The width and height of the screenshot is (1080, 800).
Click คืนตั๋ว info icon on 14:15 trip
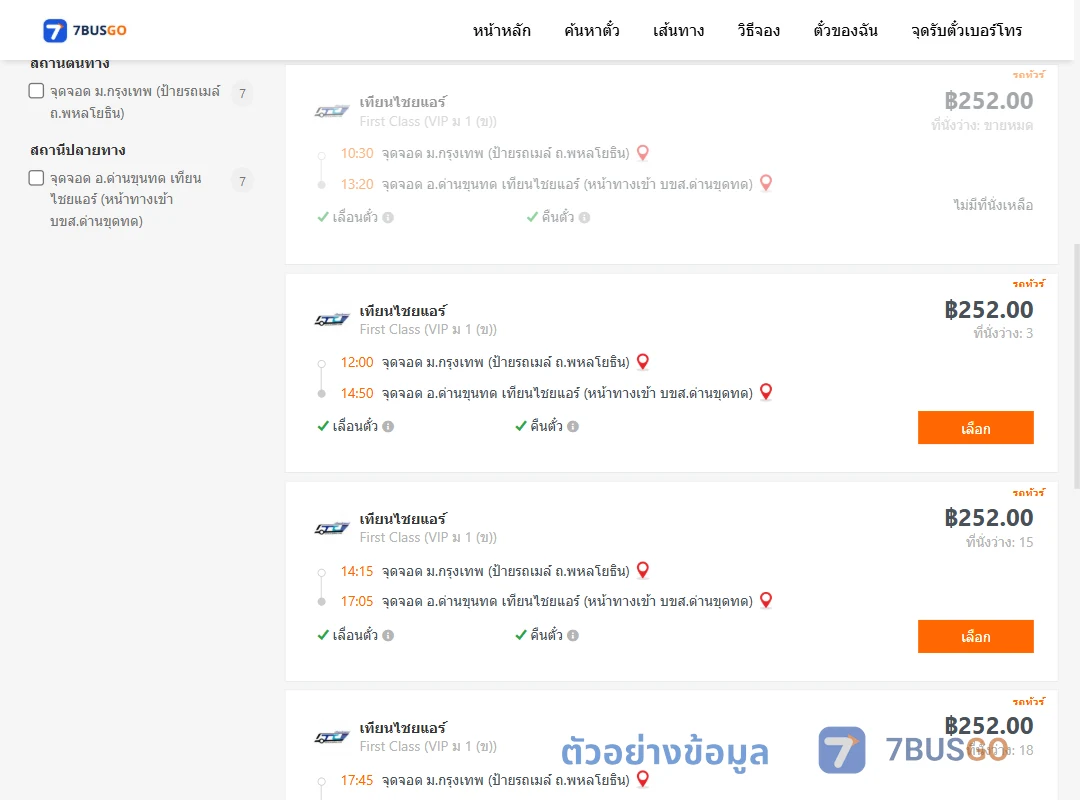point(573,635)
